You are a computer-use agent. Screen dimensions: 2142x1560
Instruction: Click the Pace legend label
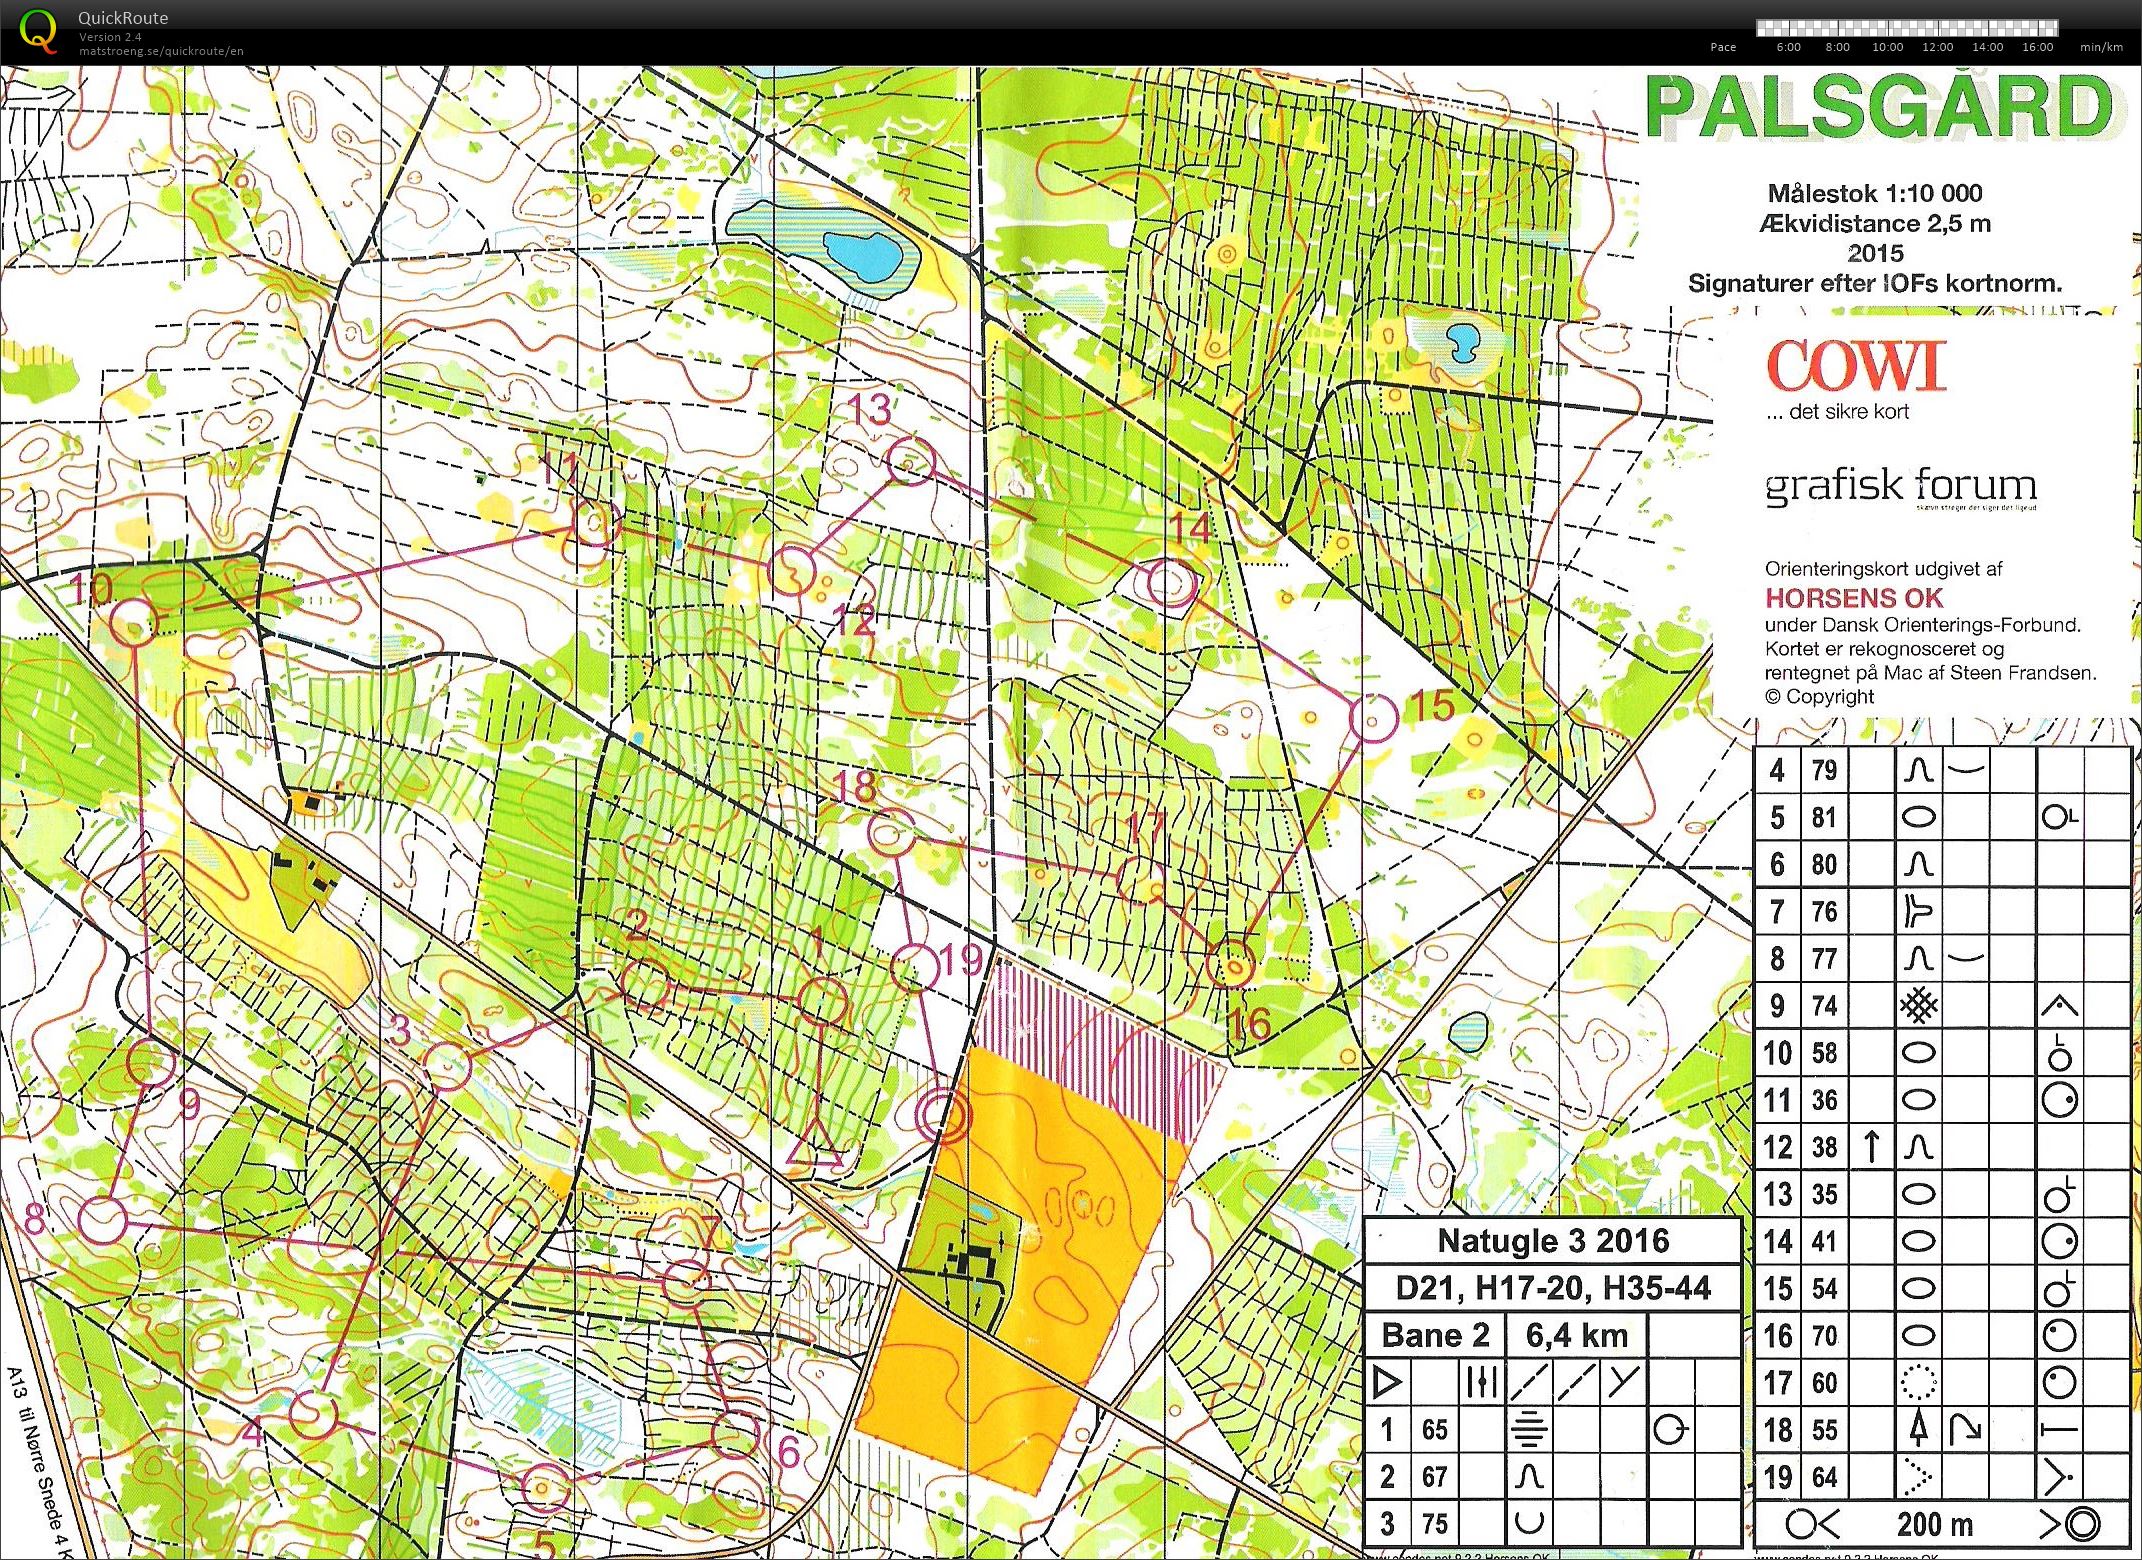pos(1723,47)
